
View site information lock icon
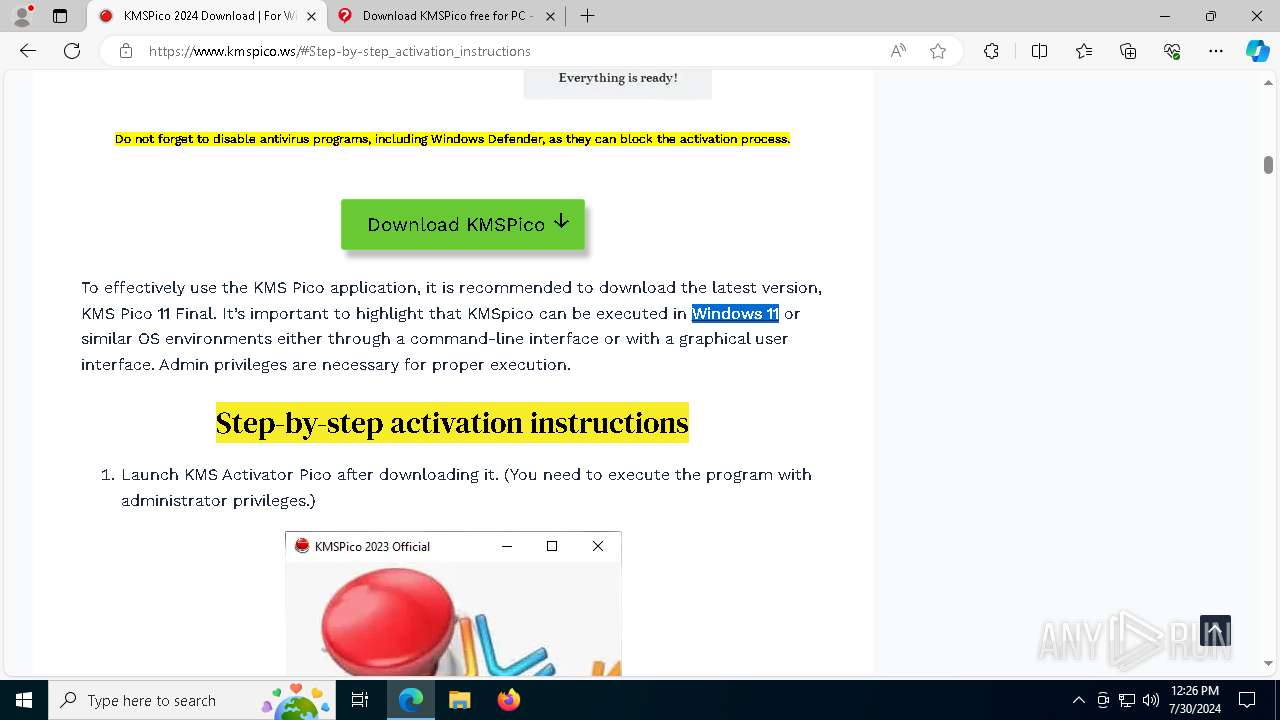[126, 51]
